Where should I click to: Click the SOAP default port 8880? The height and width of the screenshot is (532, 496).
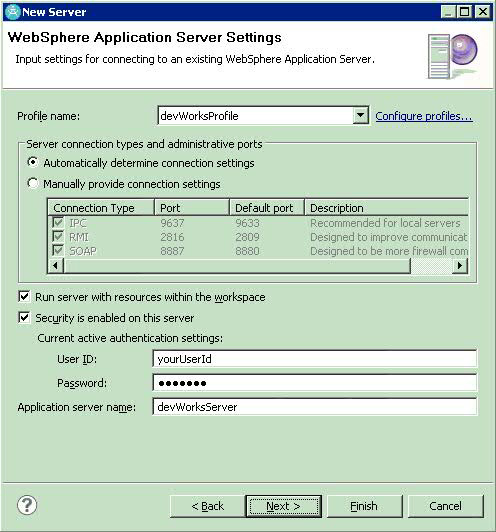pos(247,251)
